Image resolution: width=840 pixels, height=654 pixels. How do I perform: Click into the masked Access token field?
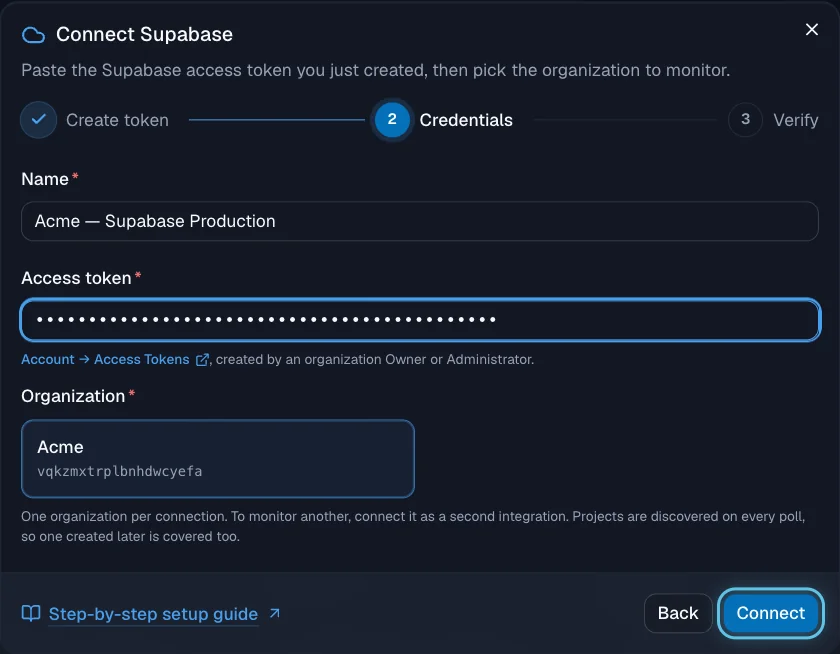pyautogui.click(x=420, y=320)
